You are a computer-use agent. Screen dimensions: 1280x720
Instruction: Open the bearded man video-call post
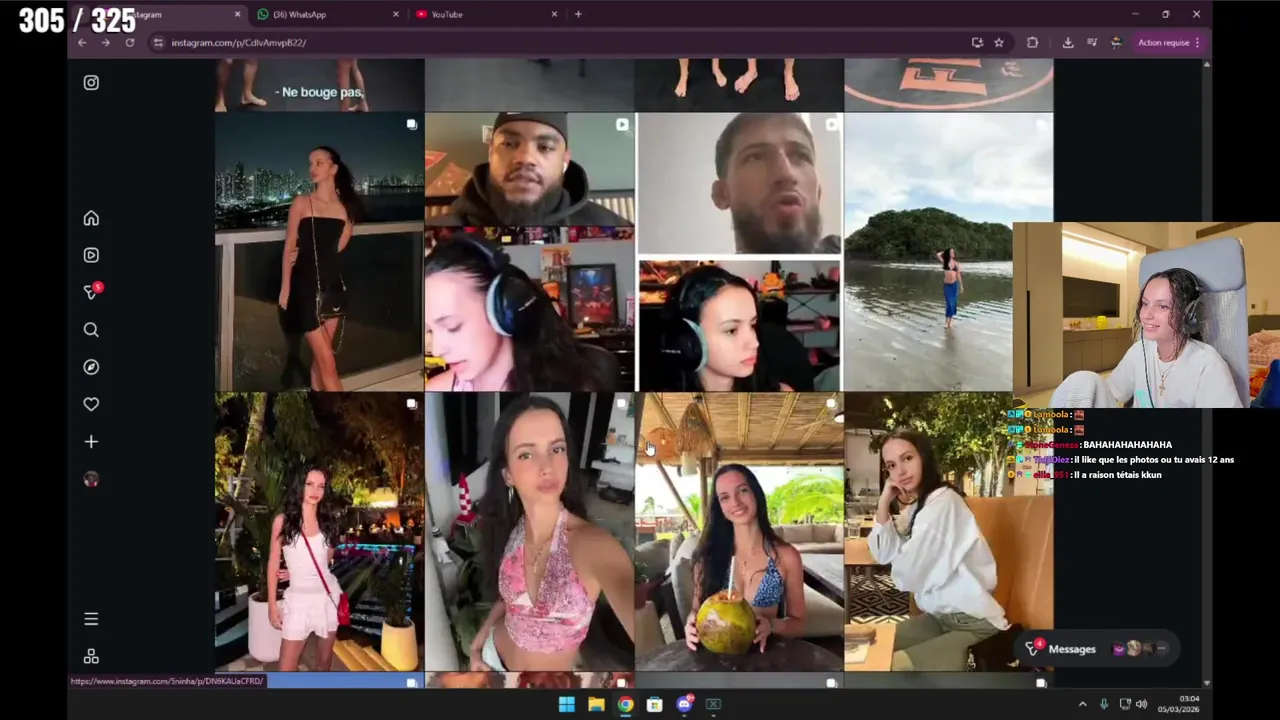[x=739, y=251]
